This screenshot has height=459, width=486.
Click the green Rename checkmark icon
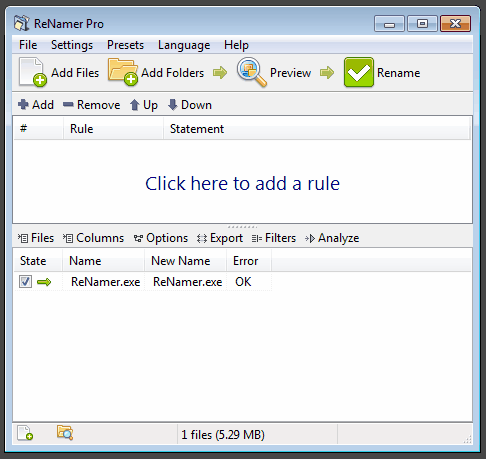359,72
